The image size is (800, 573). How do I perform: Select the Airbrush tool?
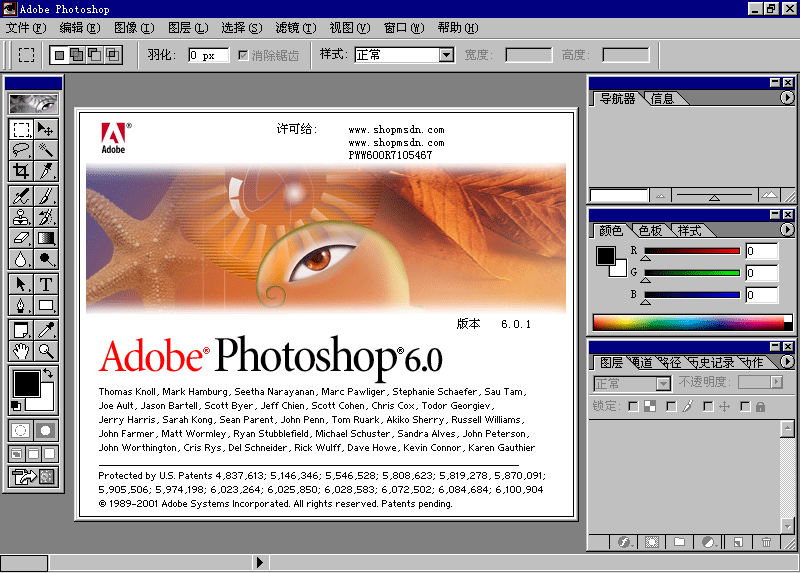coord(21,196)
